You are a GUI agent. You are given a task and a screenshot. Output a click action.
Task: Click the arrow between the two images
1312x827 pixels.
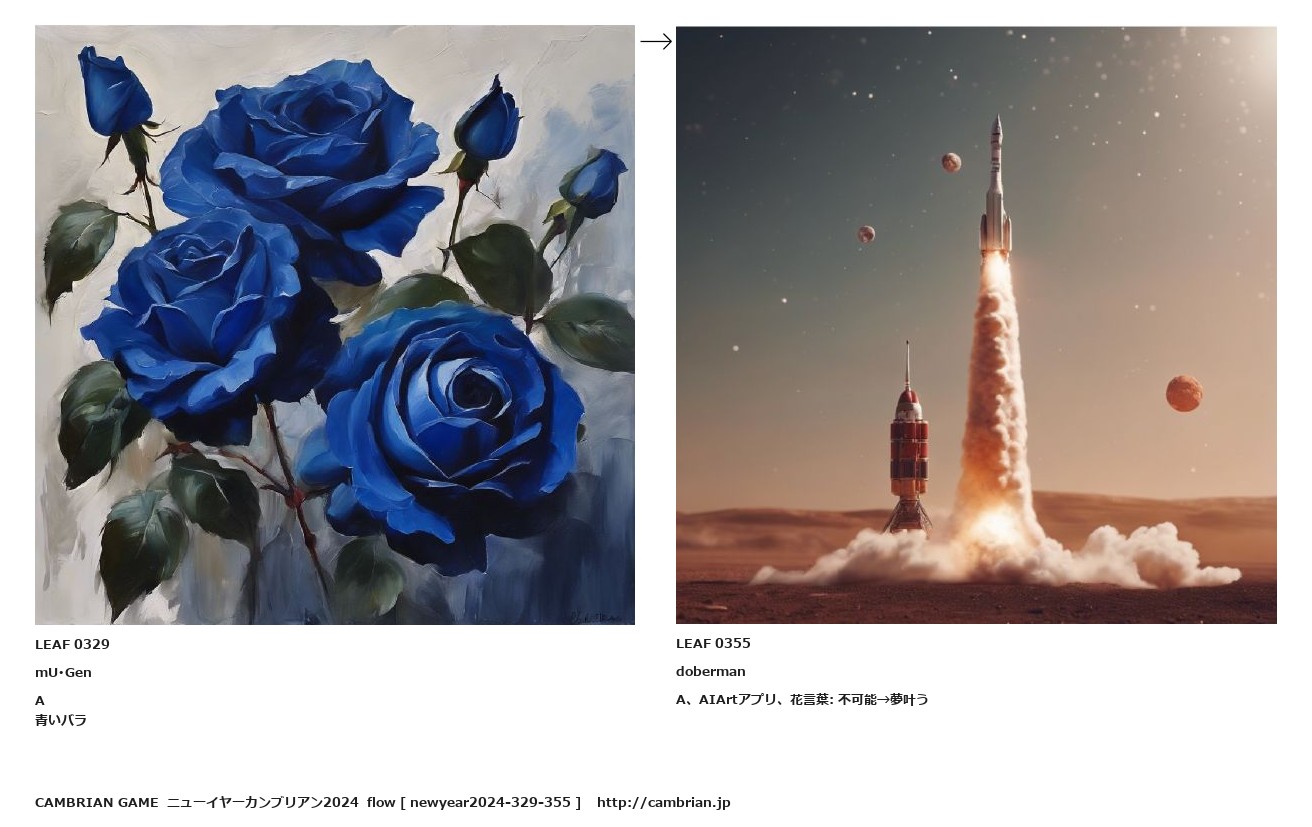pos(656,41)
